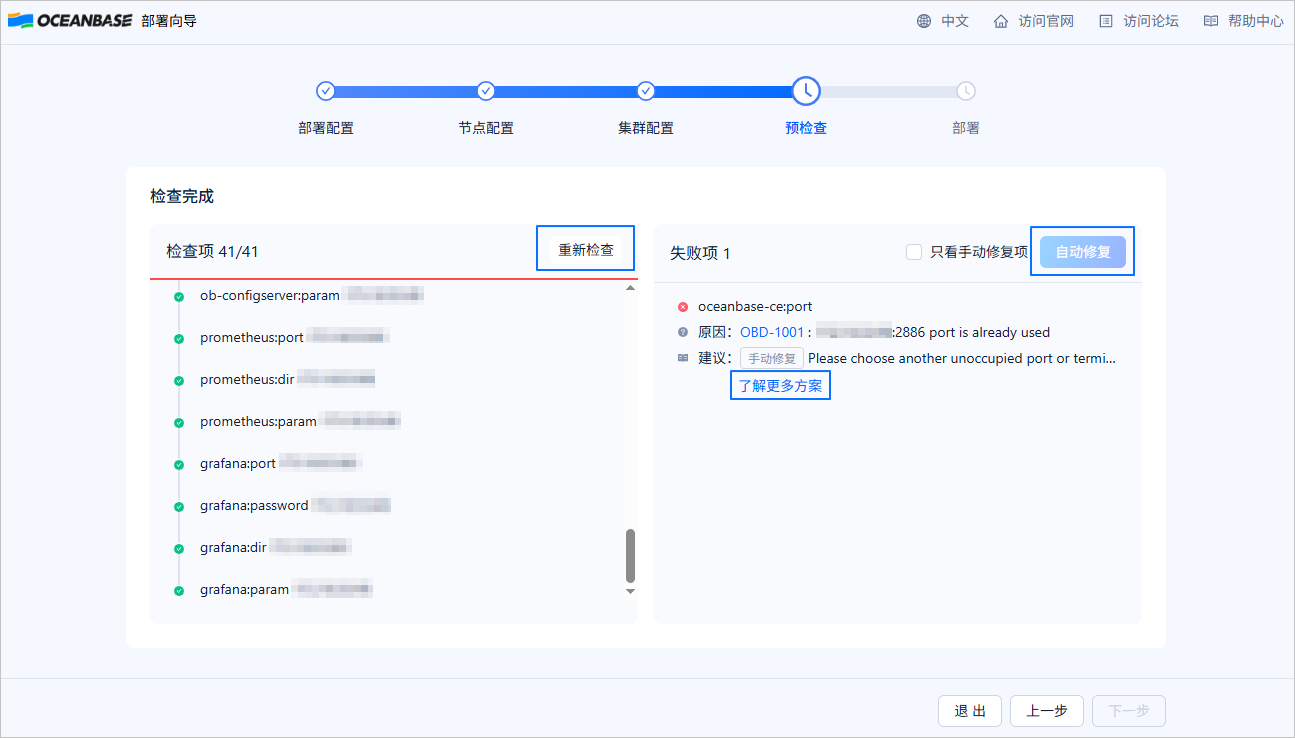Click the home icon for 访问官网
1295x738 pixels.
(x=1001, y=21)
